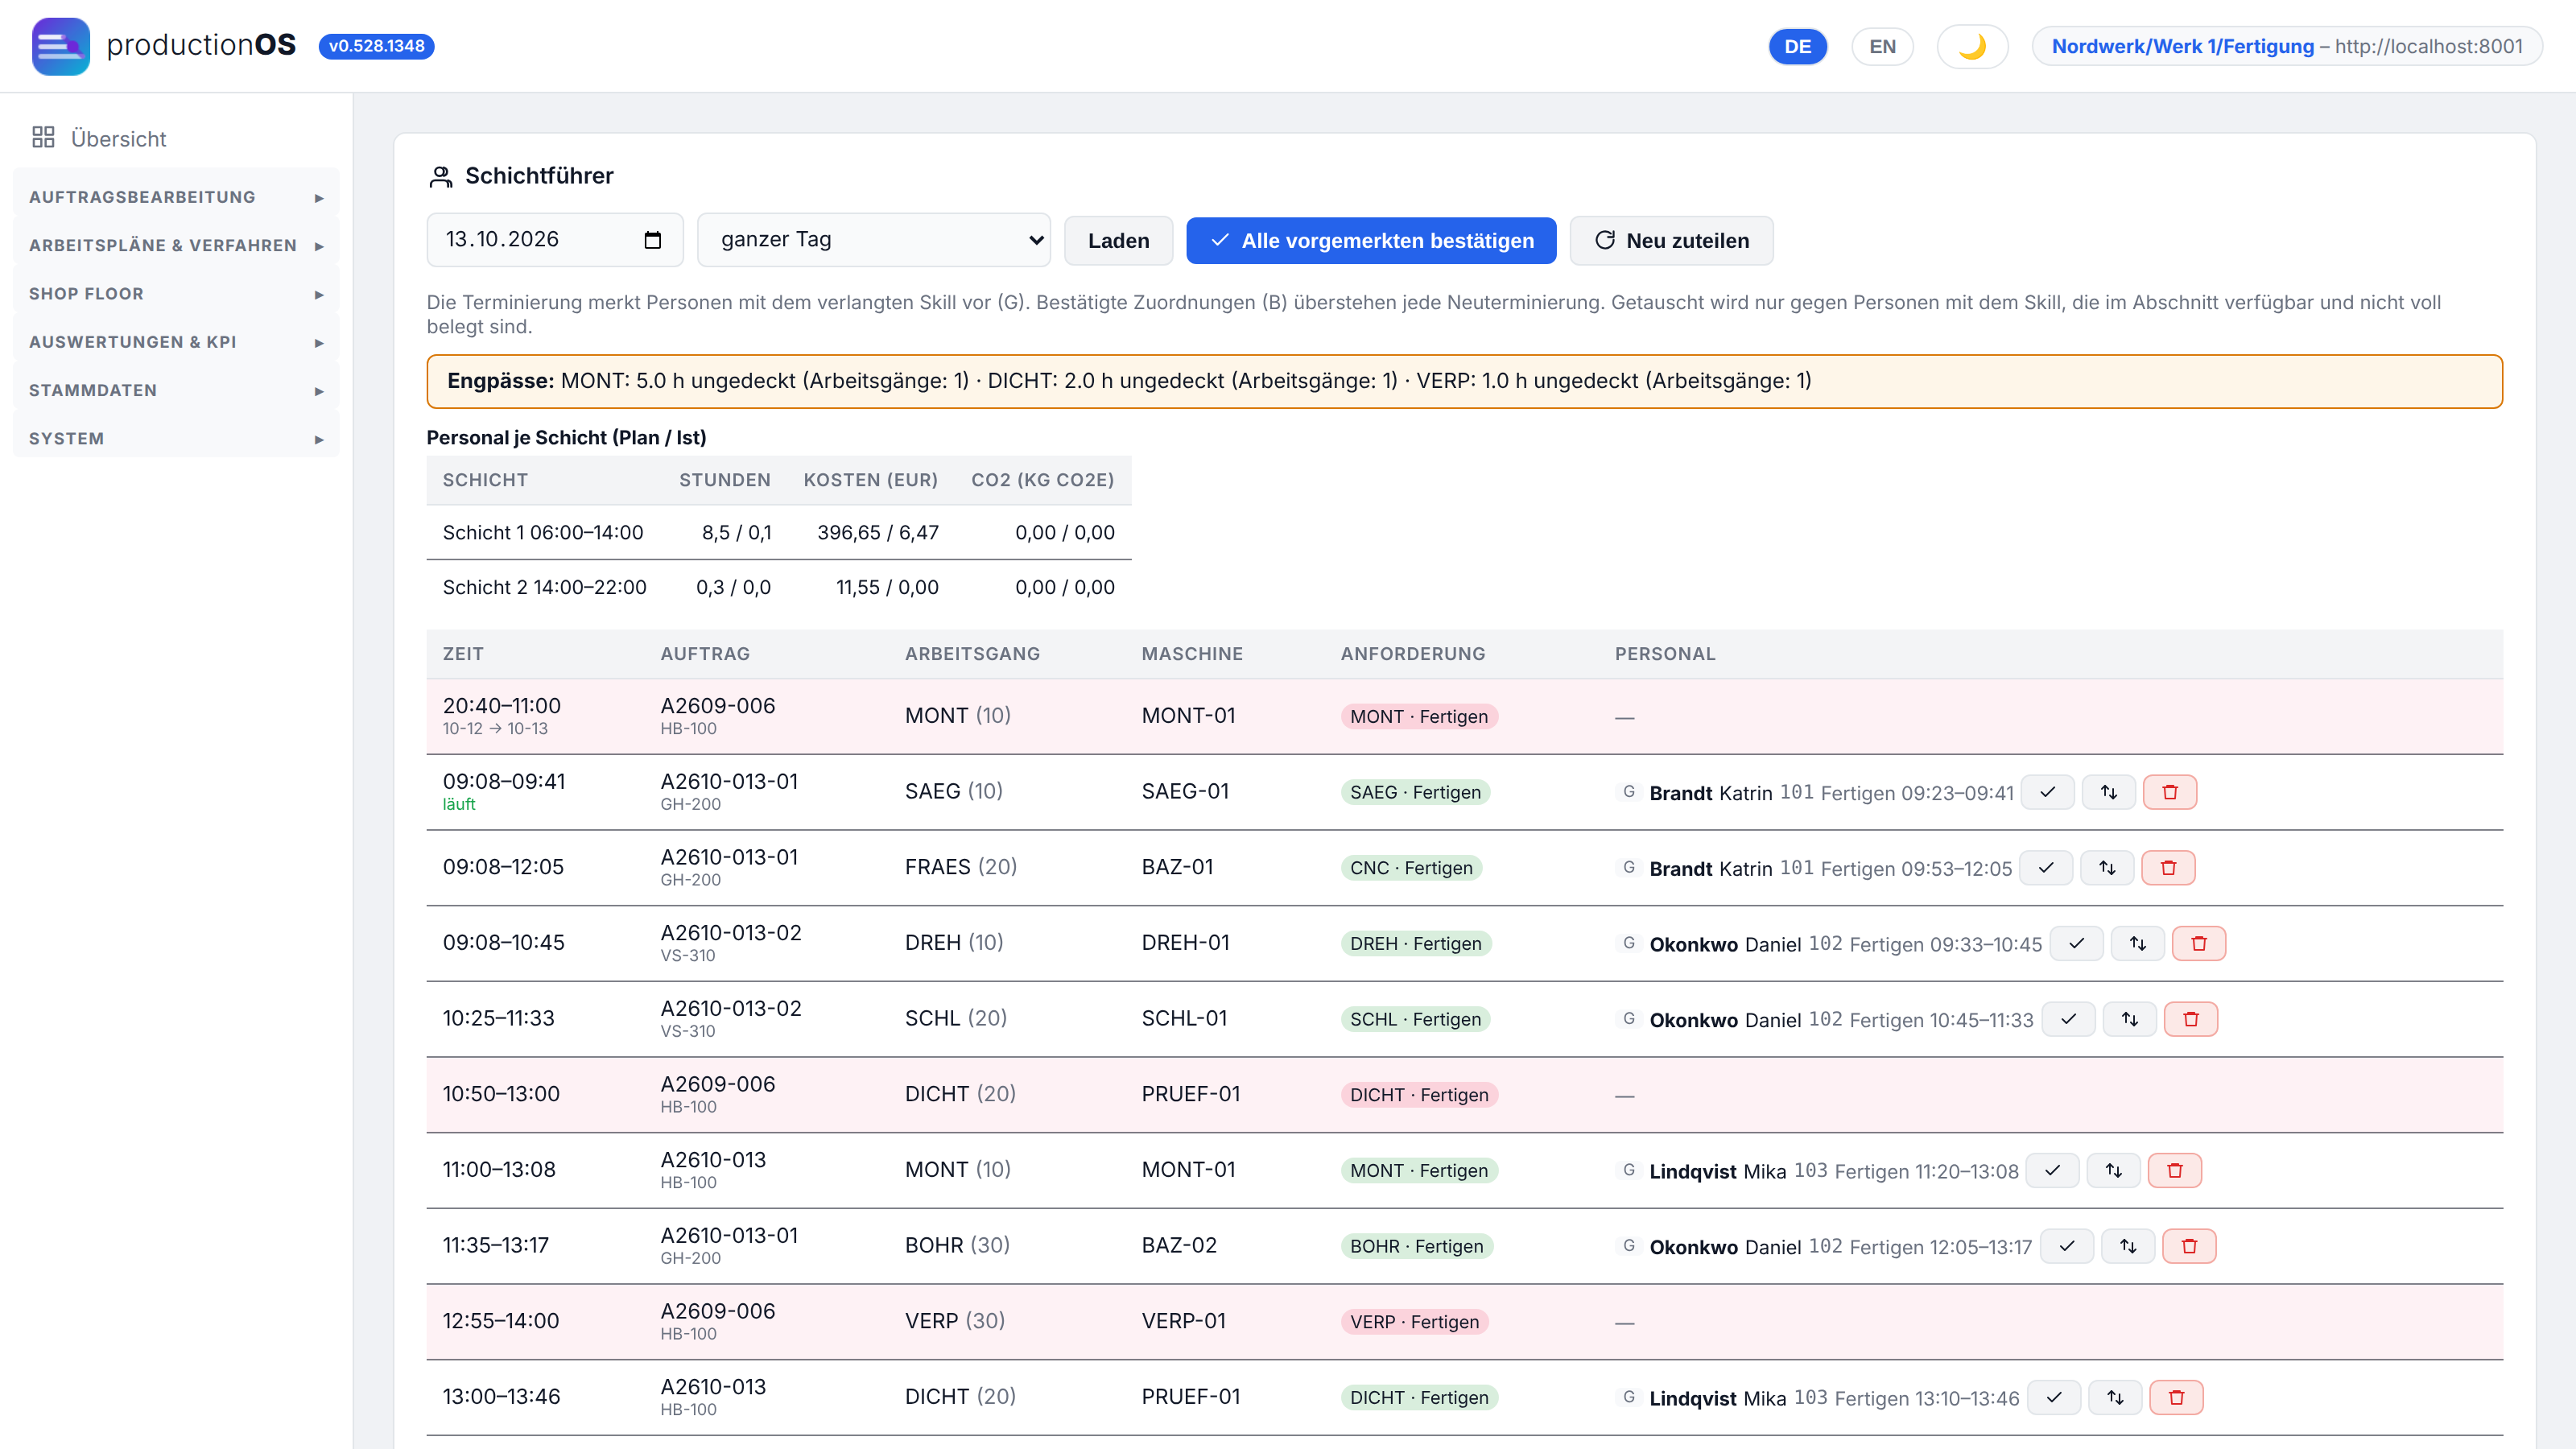Click the Laden button

[x=1118, y=241]
